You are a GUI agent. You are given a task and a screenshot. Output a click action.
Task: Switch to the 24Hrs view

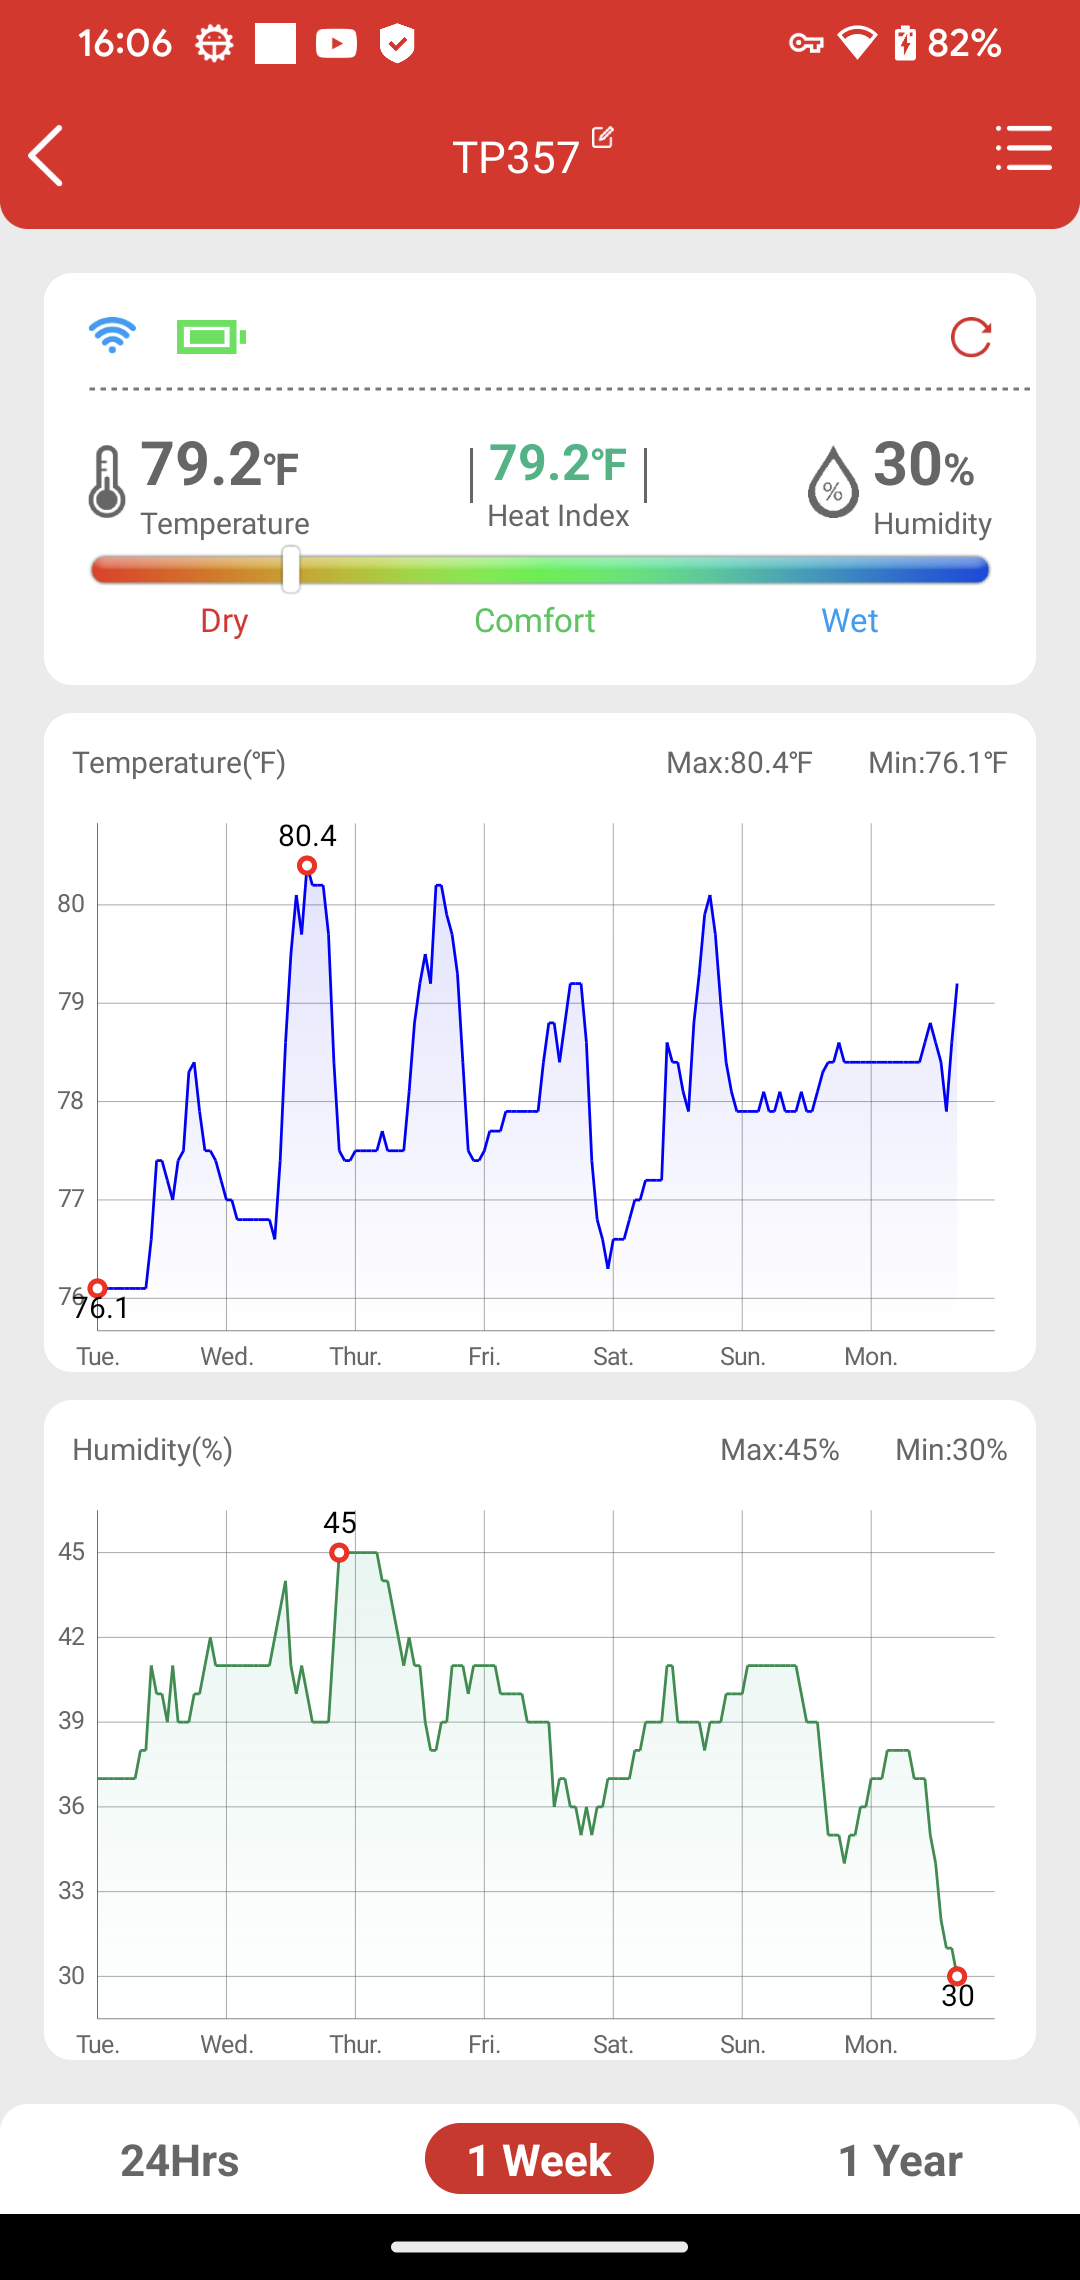pyautogui.click(x=180, y=2161)
